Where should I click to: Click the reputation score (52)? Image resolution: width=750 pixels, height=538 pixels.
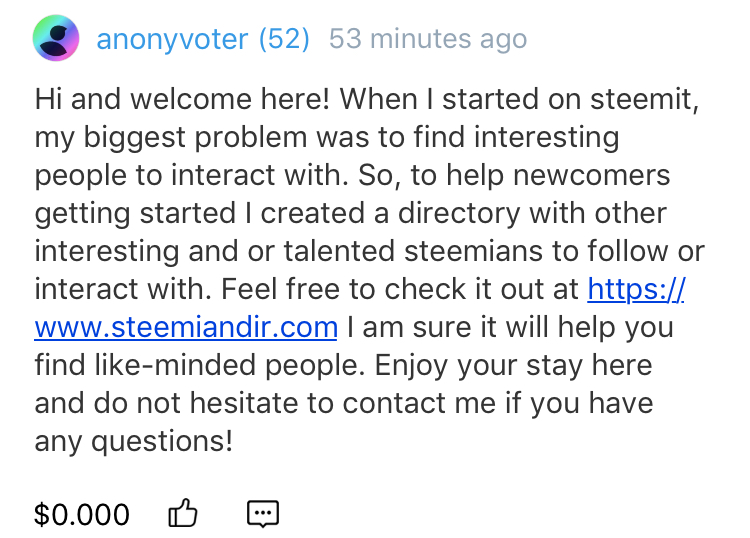click(x=284, y=40)
